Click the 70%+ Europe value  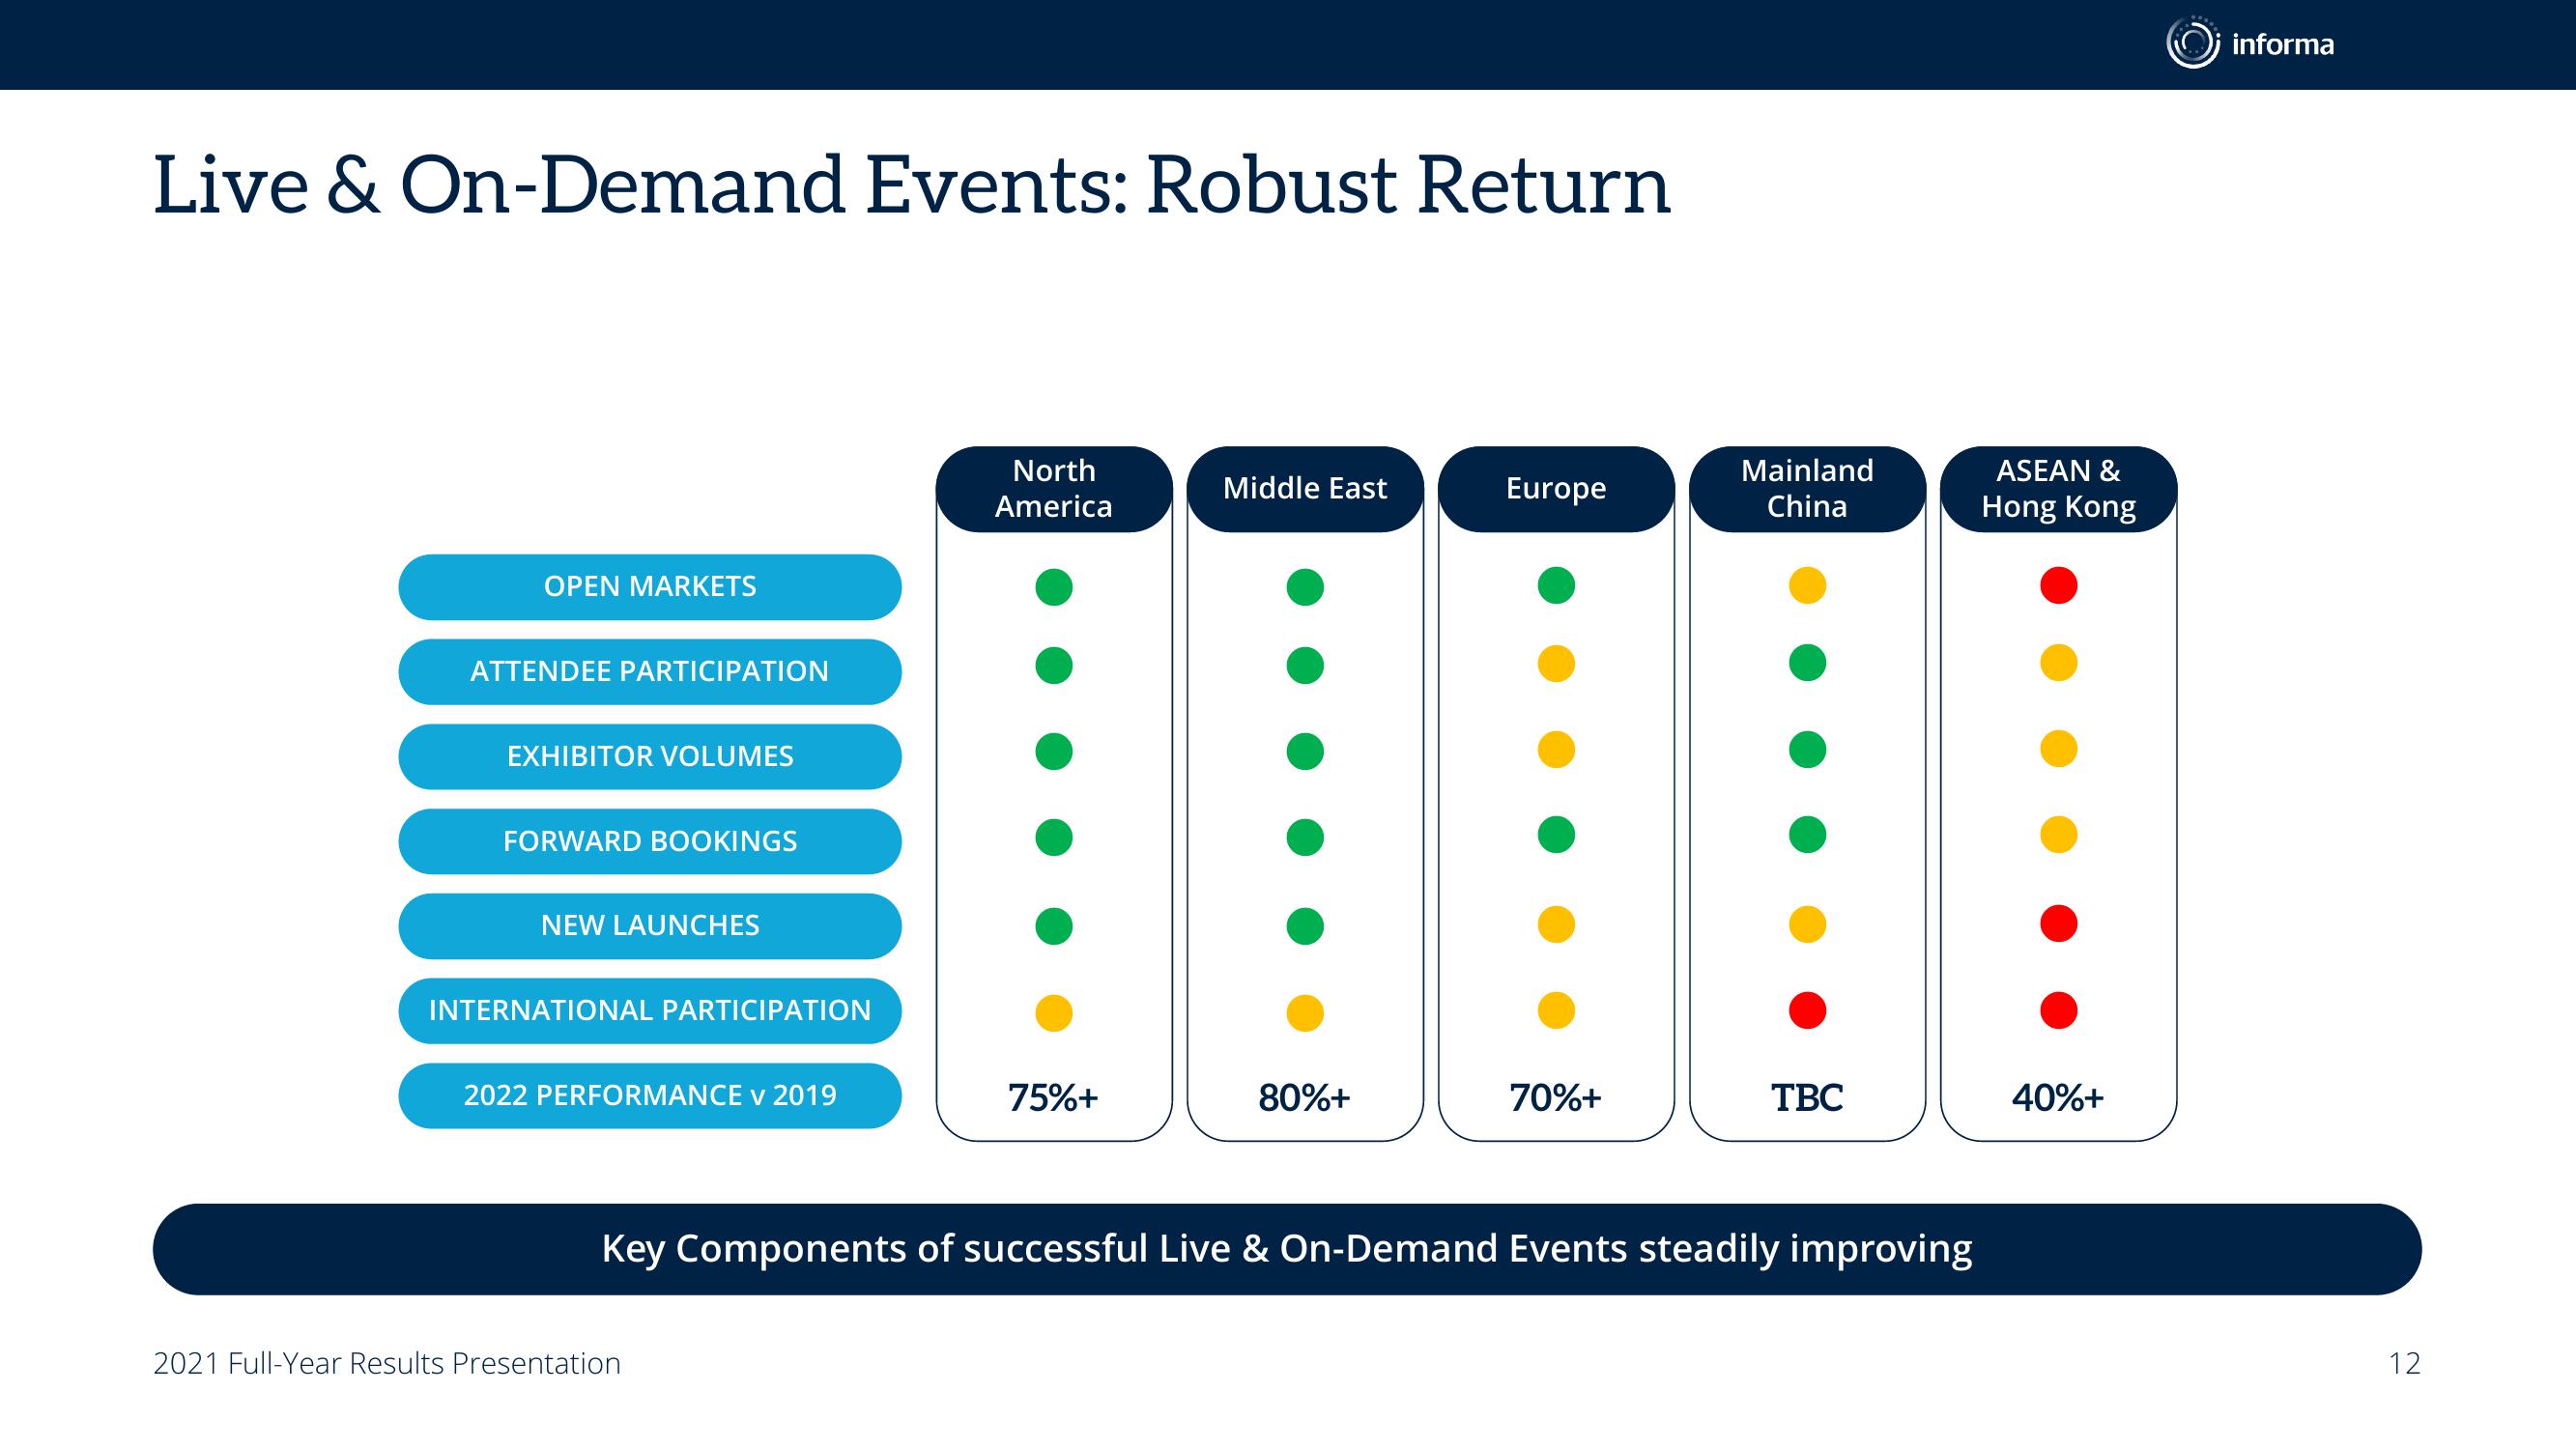click(x=1555, y=1098)
